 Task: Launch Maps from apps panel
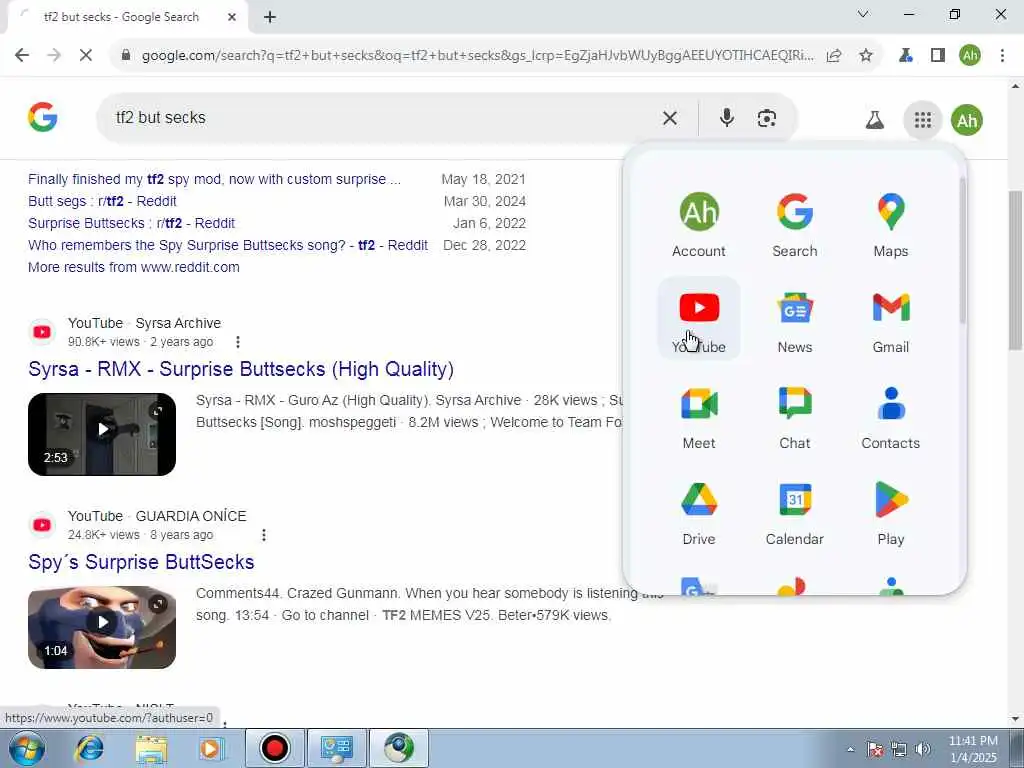pos(891,224)
